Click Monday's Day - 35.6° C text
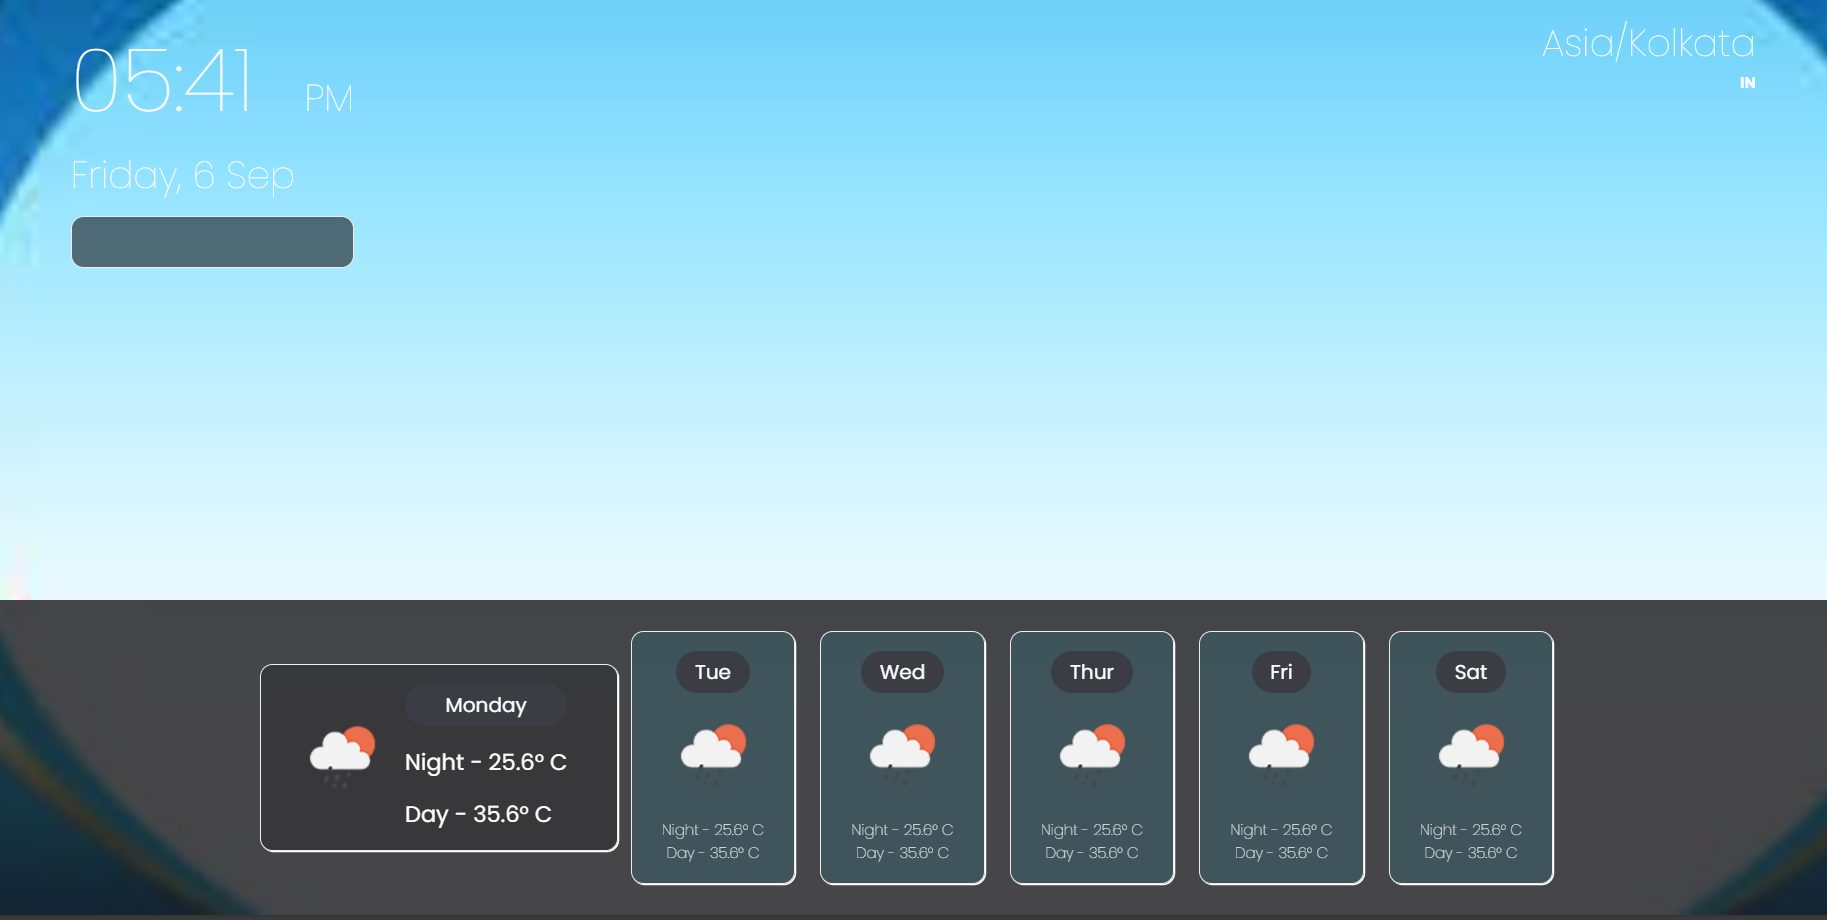 click(478, 814)
